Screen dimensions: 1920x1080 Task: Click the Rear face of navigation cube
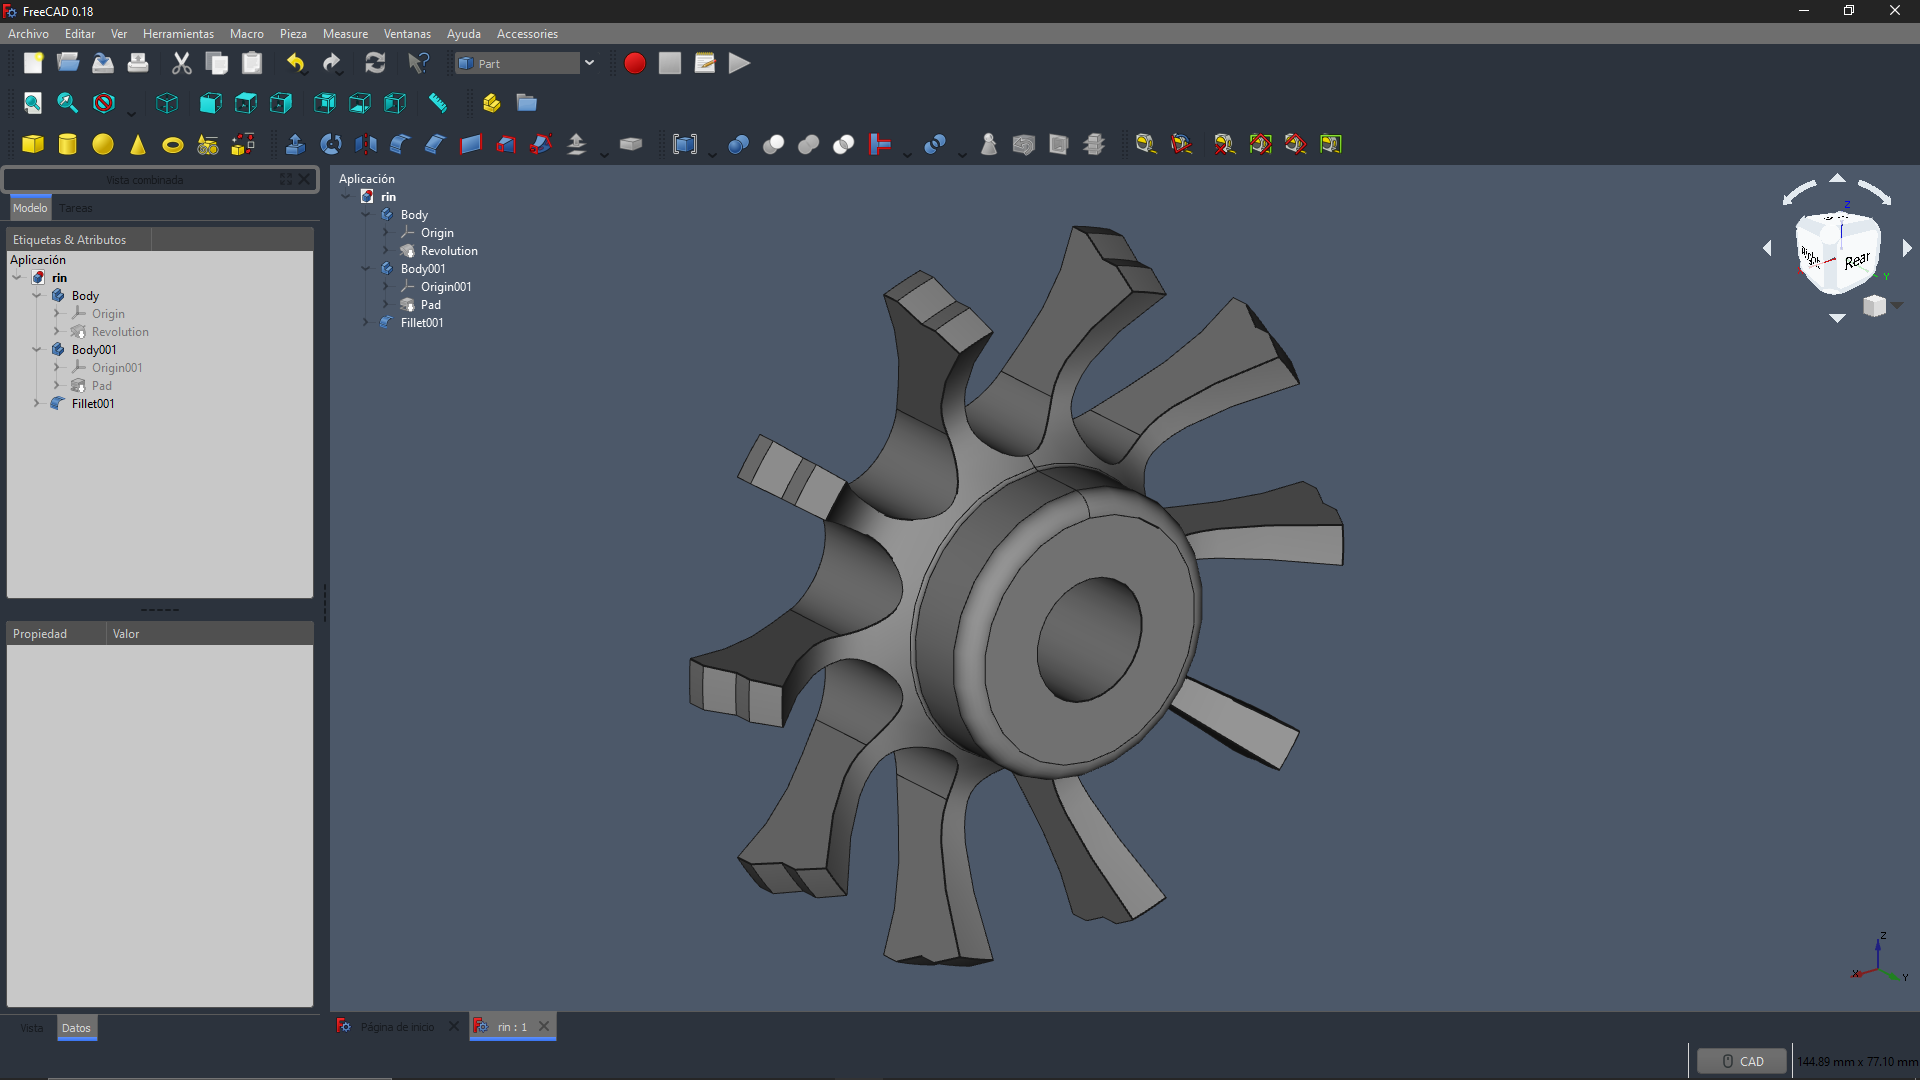(x=1856, y=260)
